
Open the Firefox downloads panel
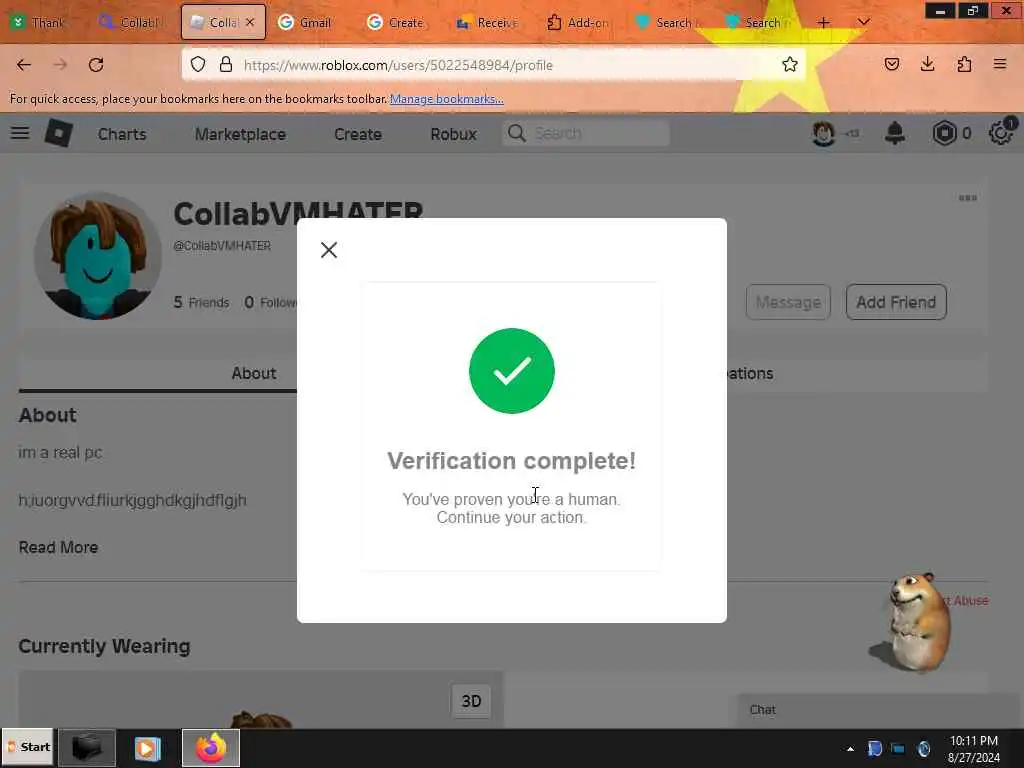coord(927,64)
